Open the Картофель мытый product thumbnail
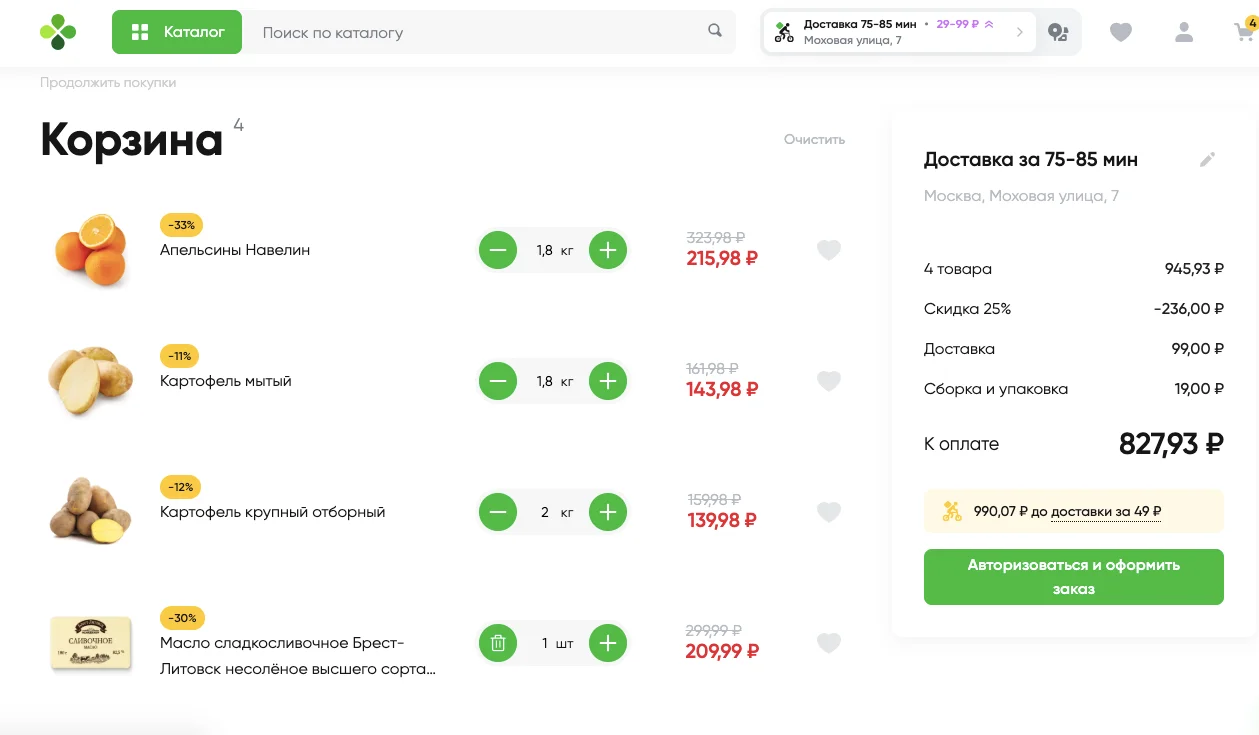This screenshot has height=735, width=1259. pos(90,380)
